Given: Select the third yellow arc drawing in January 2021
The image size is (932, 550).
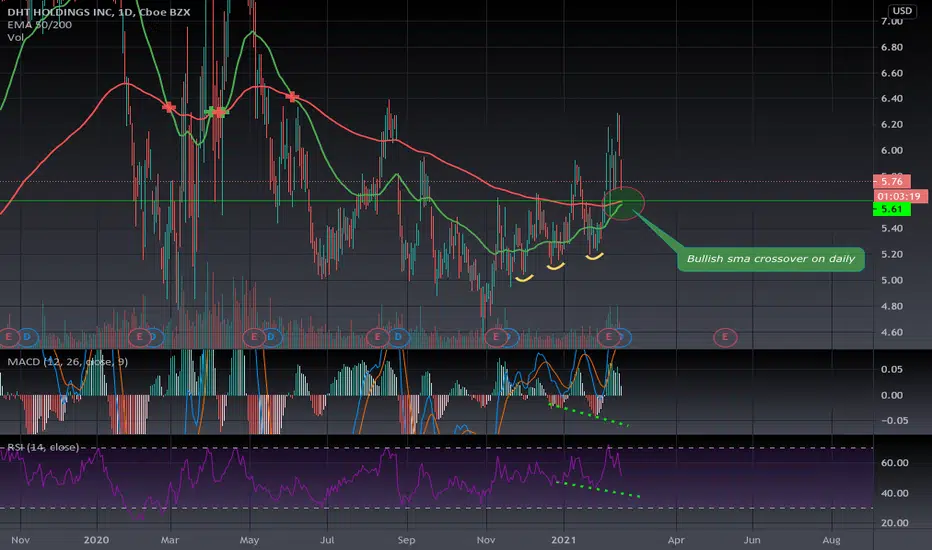Looking at the screenshot, I should (595, 256).
